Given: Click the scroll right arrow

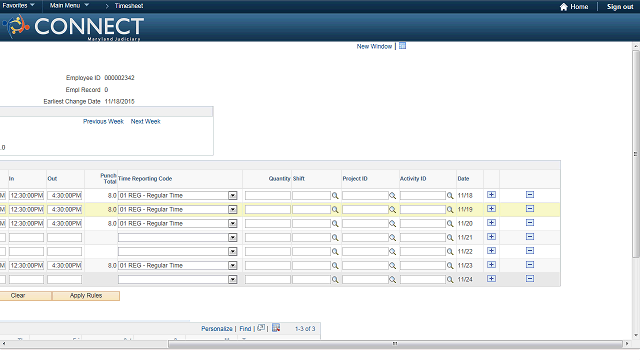Looking at the screenshot, I should tap(627, 344).
